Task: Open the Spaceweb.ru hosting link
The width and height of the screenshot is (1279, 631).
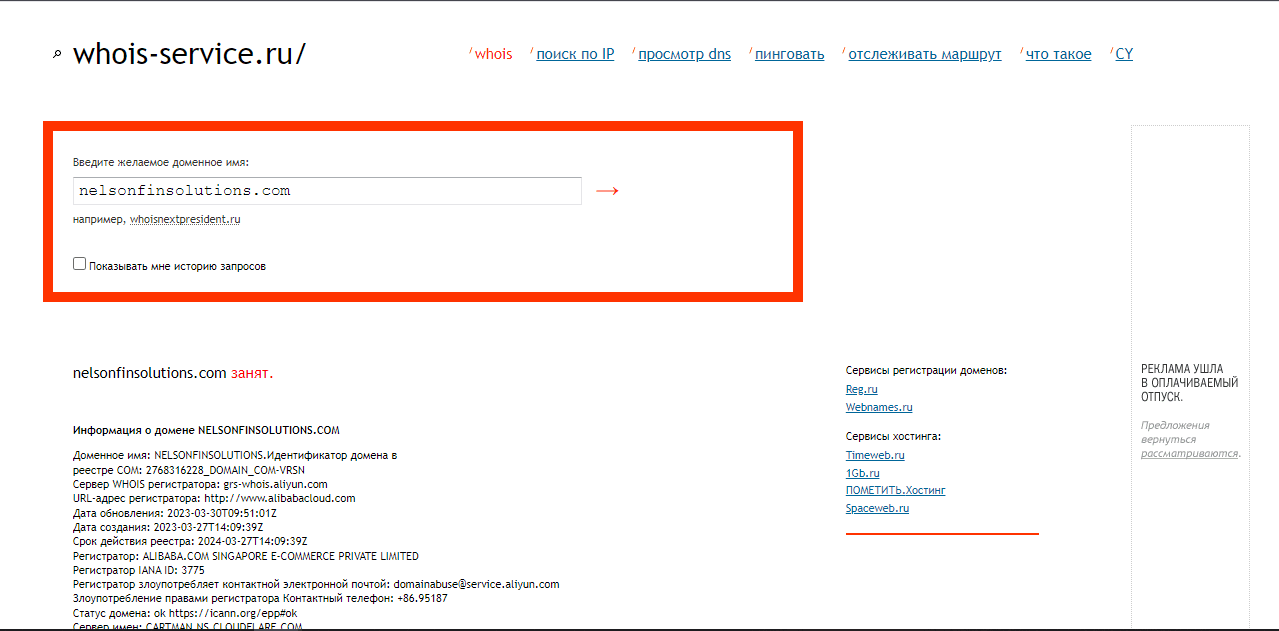Action: click(x=877, y=508)
